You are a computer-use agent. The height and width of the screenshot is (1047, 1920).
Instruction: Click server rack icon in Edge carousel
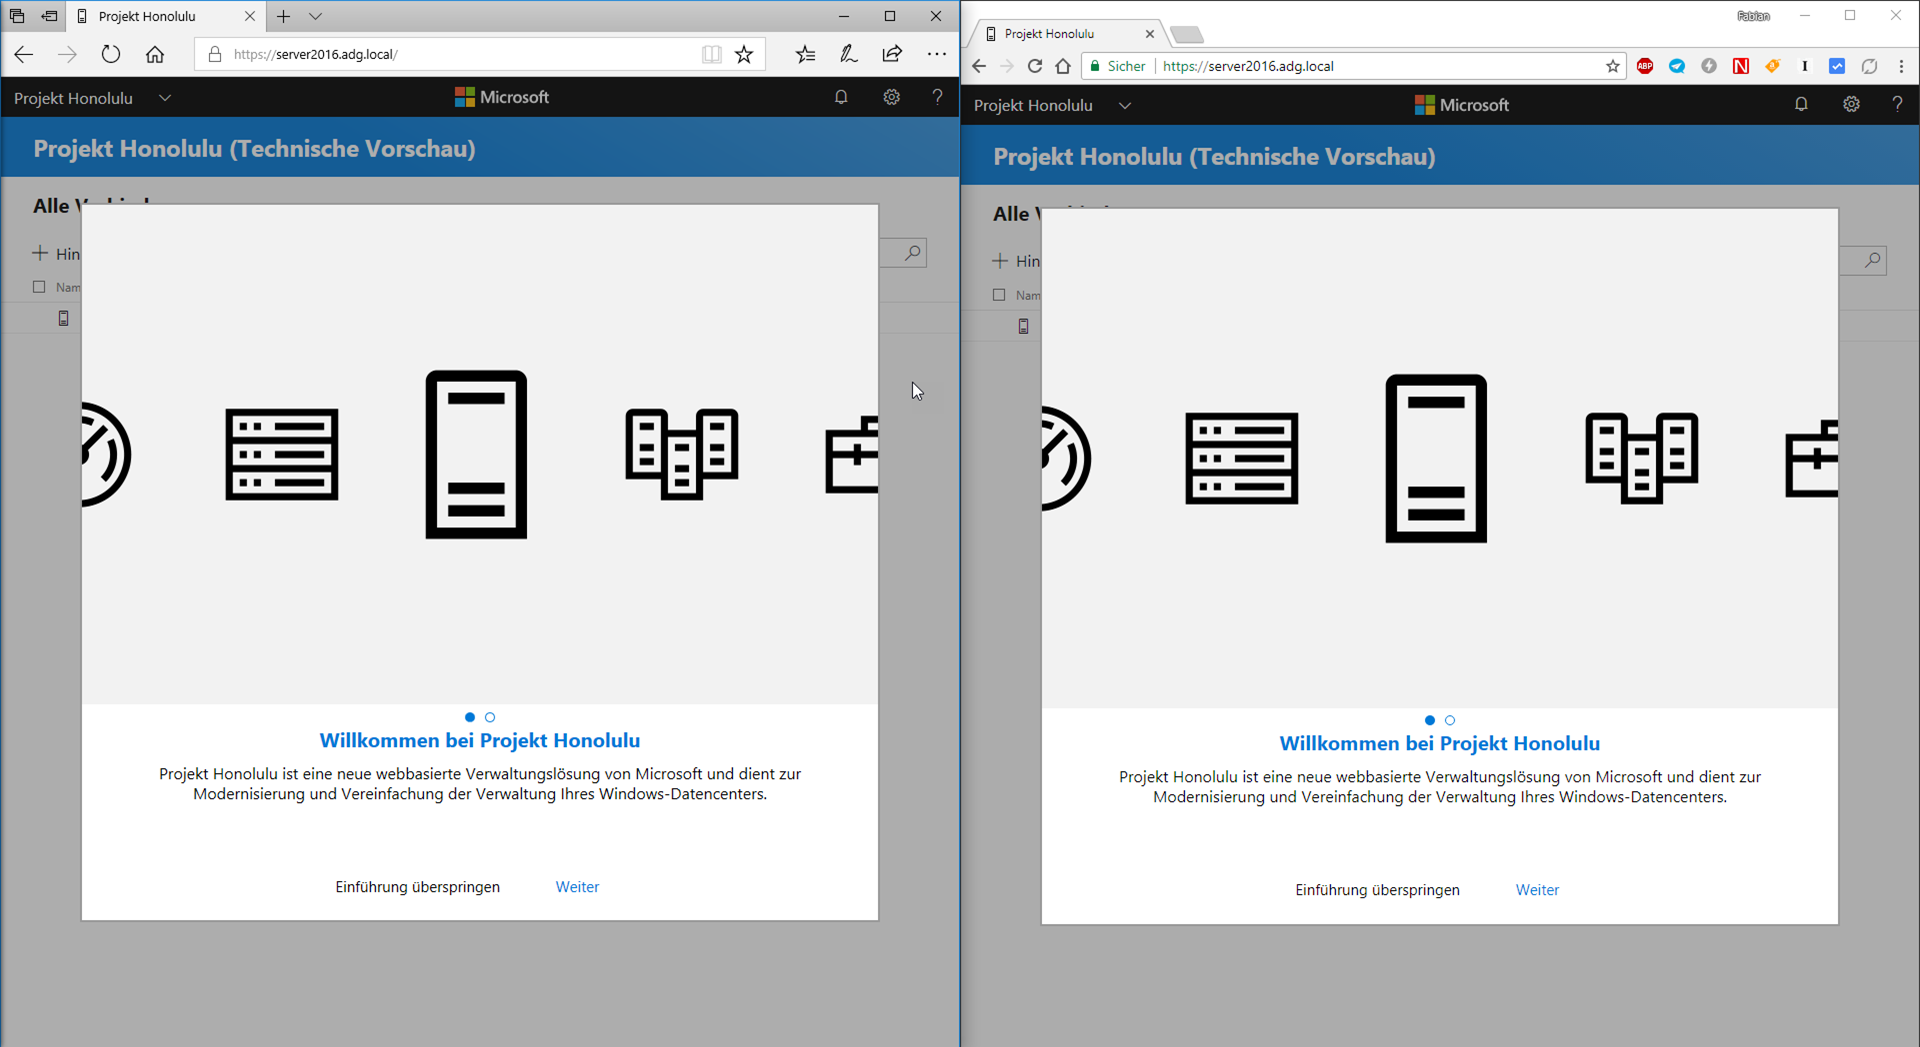(x=282, y=454)
